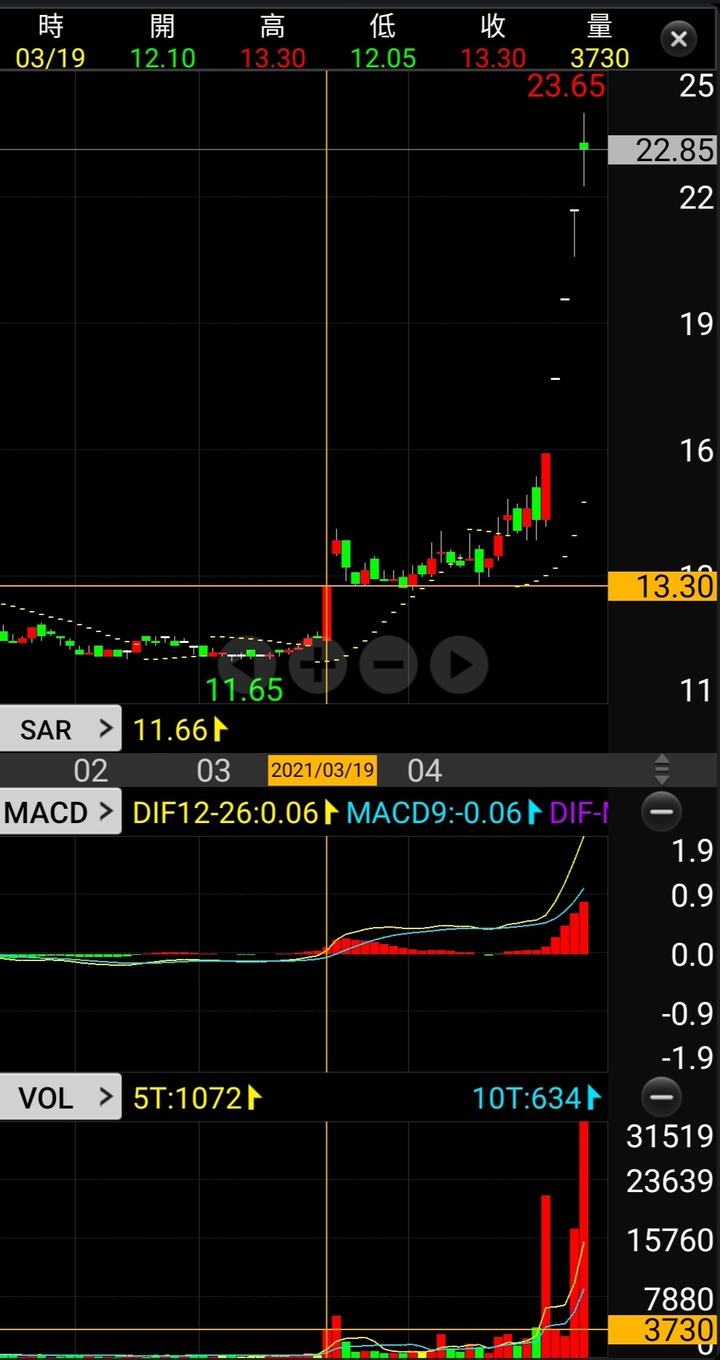Tap the -1.9 MACD axis value
Screen dimensions: 720x1360
[686, 1057]
